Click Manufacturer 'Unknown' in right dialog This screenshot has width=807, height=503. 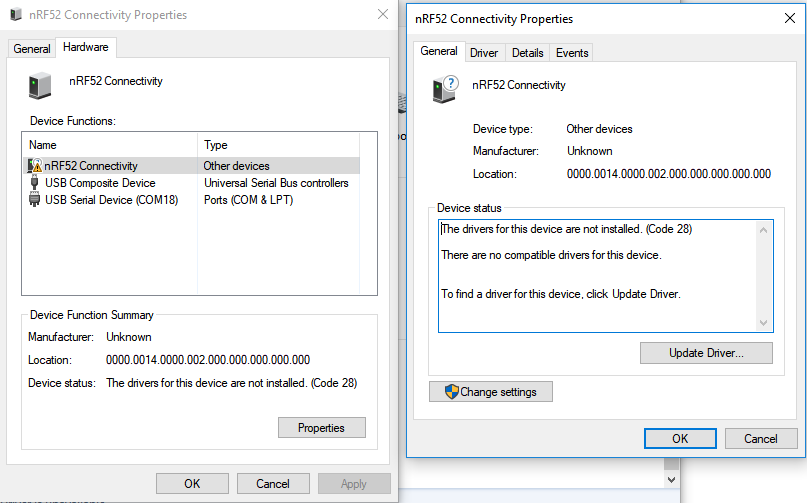pos(590,151)
